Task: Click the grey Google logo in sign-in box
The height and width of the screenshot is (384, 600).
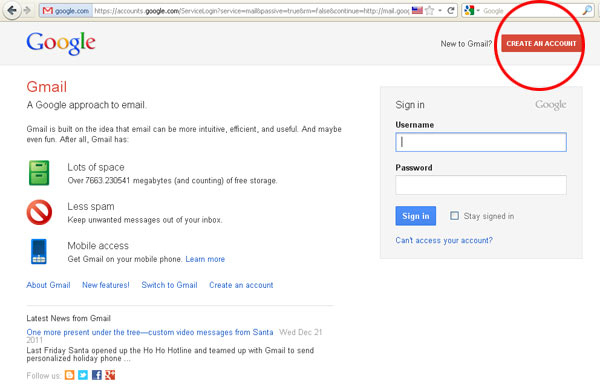Action: pyautogui.click(x=551, y=105)
